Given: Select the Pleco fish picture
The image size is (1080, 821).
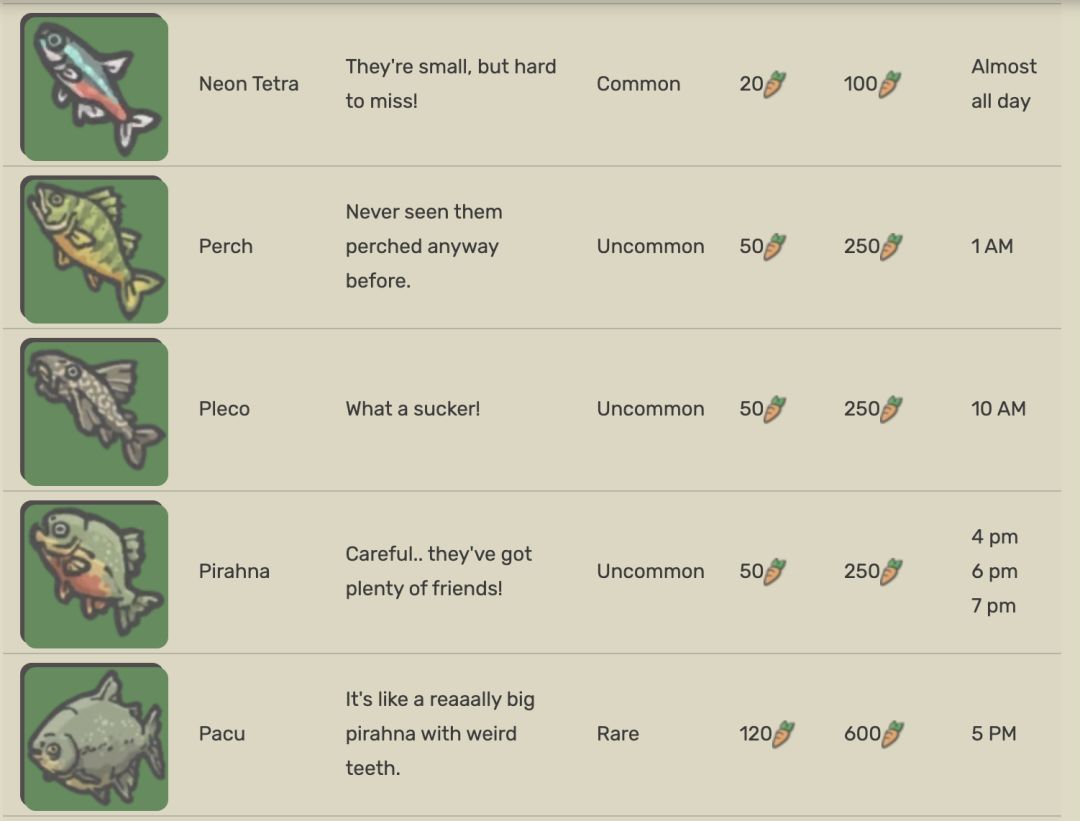Looking at the screenshot, I should 95,412.
